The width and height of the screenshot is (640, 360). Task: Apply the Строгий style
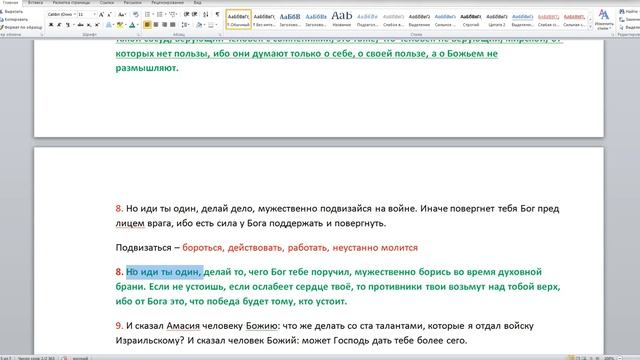[471, 20]
